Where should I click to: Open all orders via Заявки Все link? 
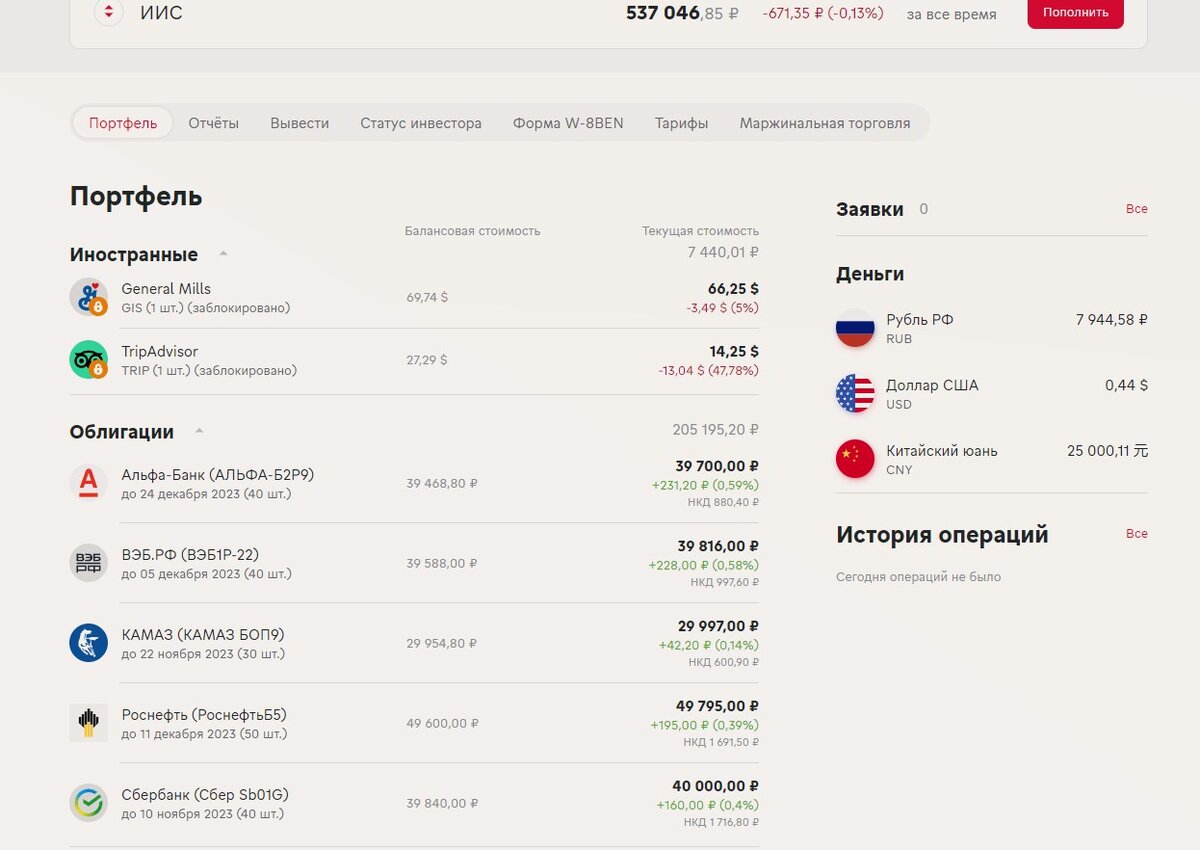(1137, 209)
